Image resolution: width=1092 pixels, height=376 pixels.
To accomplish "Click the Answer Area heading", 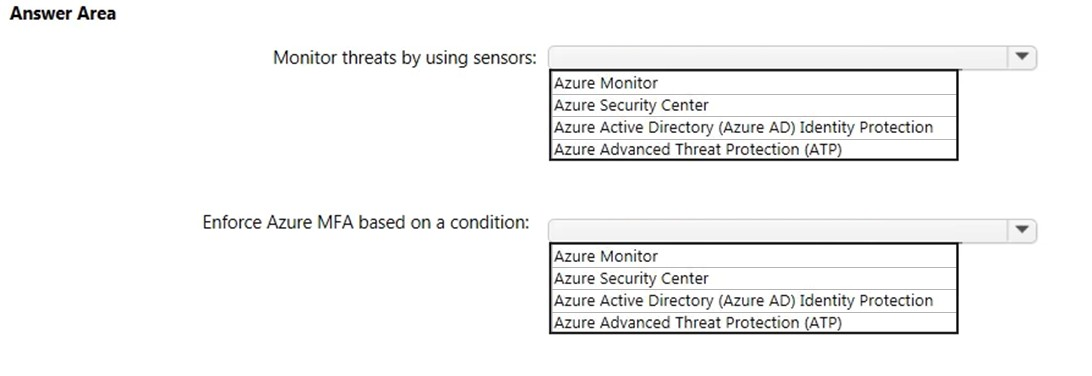I will point(63,13).
